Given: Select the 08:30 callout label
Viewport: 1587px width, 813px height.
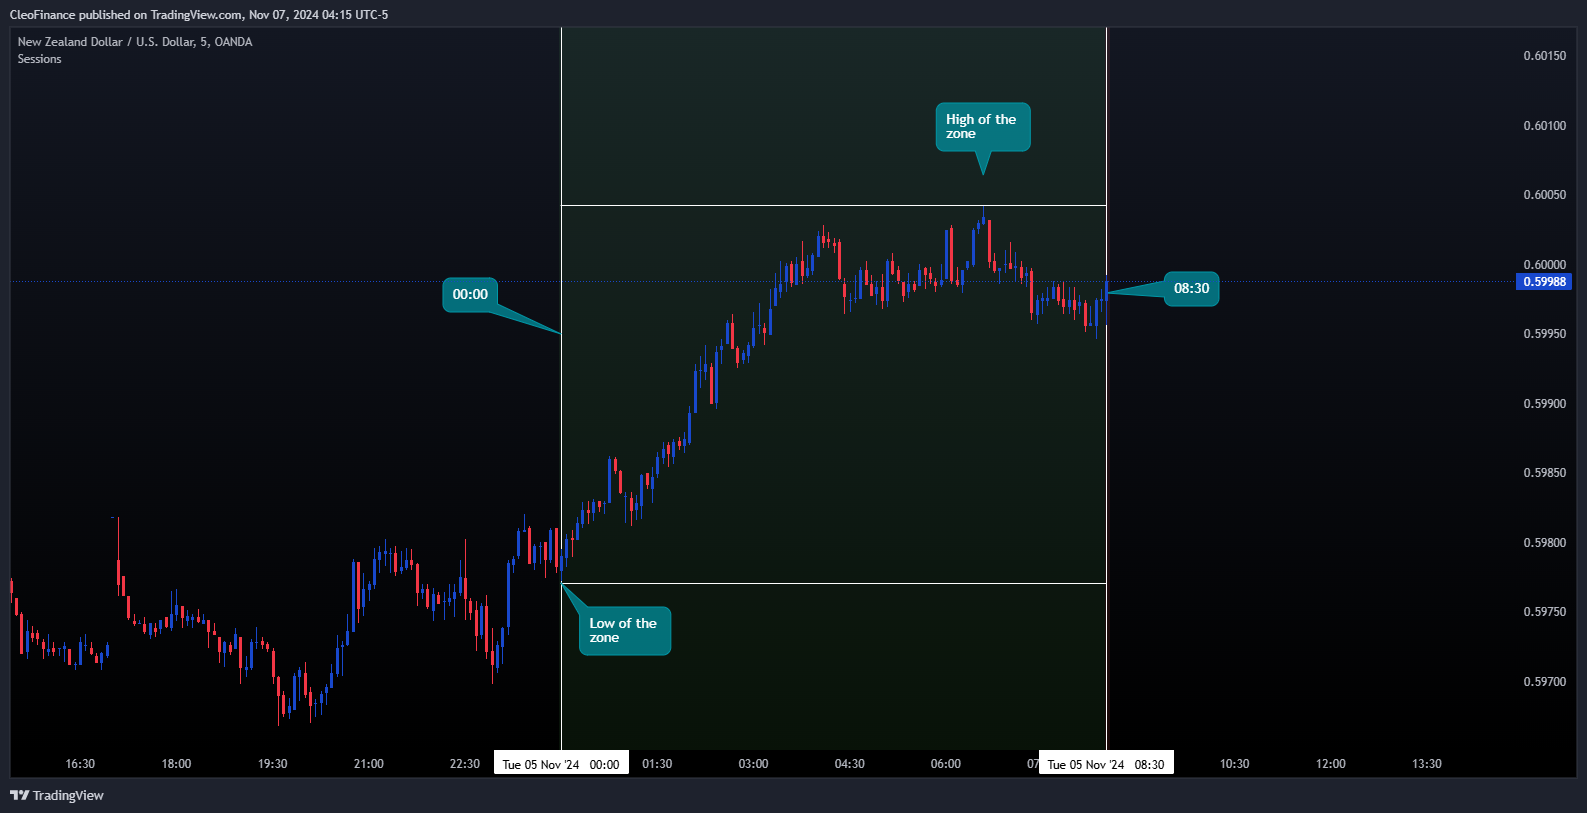Looking at the screenshot, I should click(1191, 288).
